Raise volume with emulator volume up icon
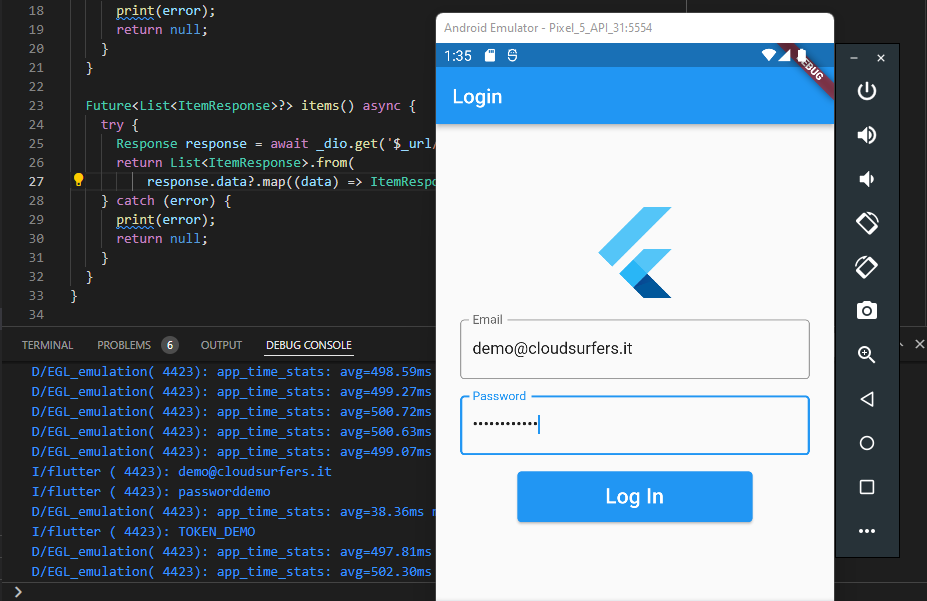This screenshot has width=927, height=601. tap(867, 135)
